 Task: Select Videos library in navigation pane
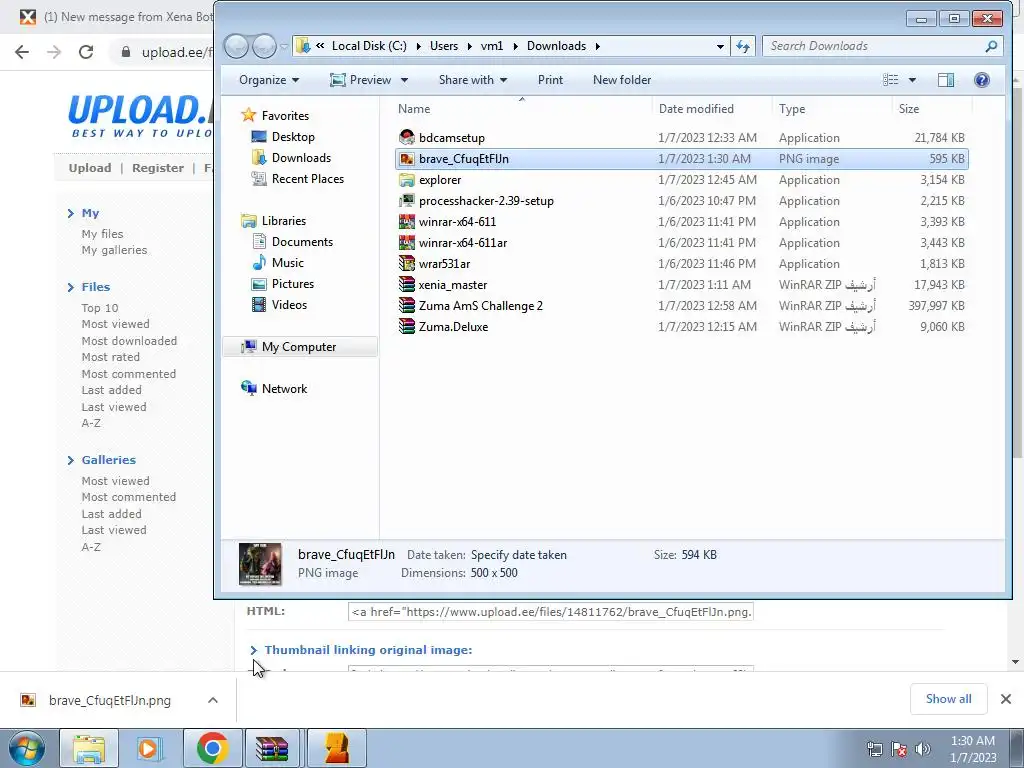point(280,304)
